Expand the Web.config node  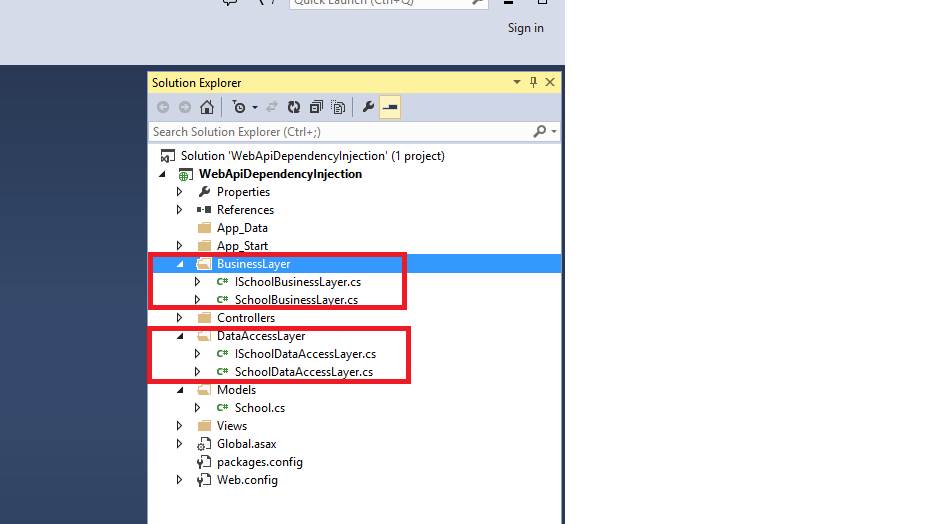click(x=179, y=480)
